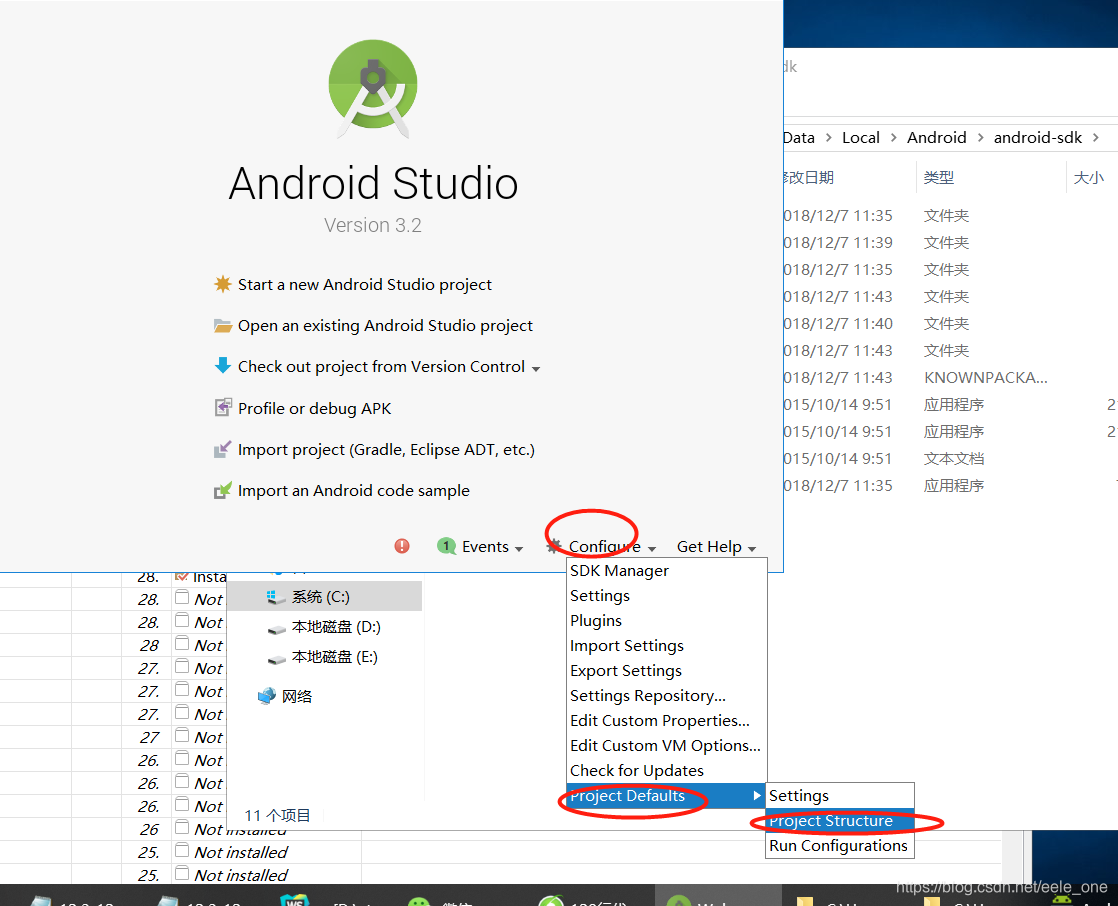Screen dimensions: 1118x906
Task: Sort Explorer by 类型 column header
Action: coord(938,177)
